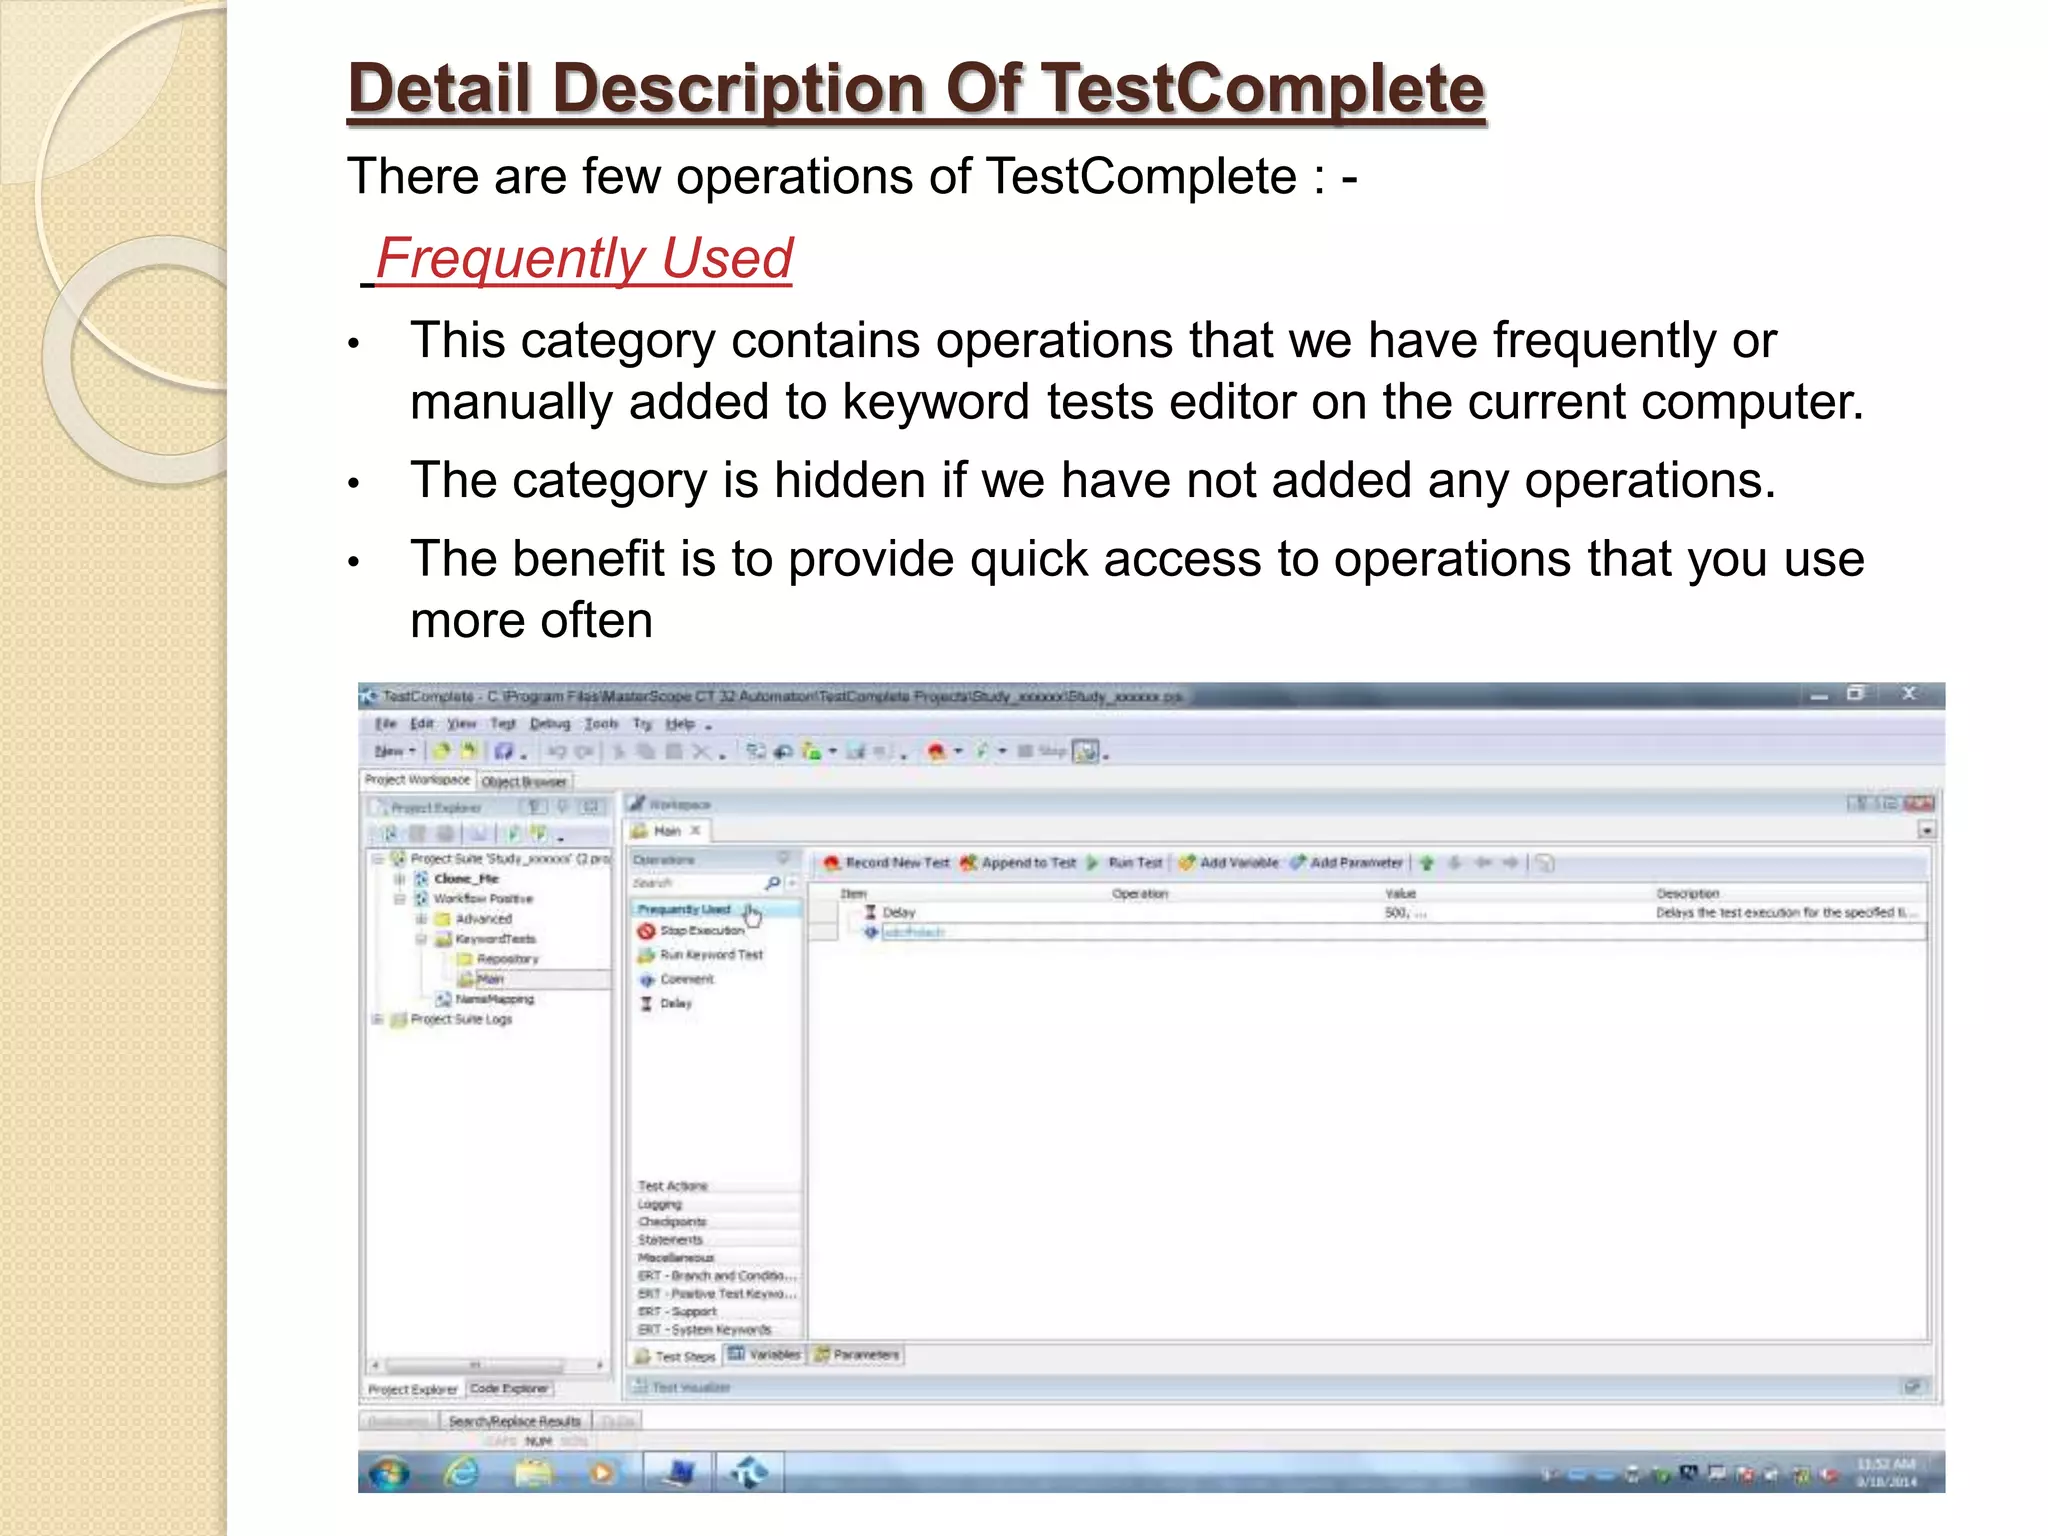
Task: Click the Stop Execution operation icon
Action: coord(646,931)
